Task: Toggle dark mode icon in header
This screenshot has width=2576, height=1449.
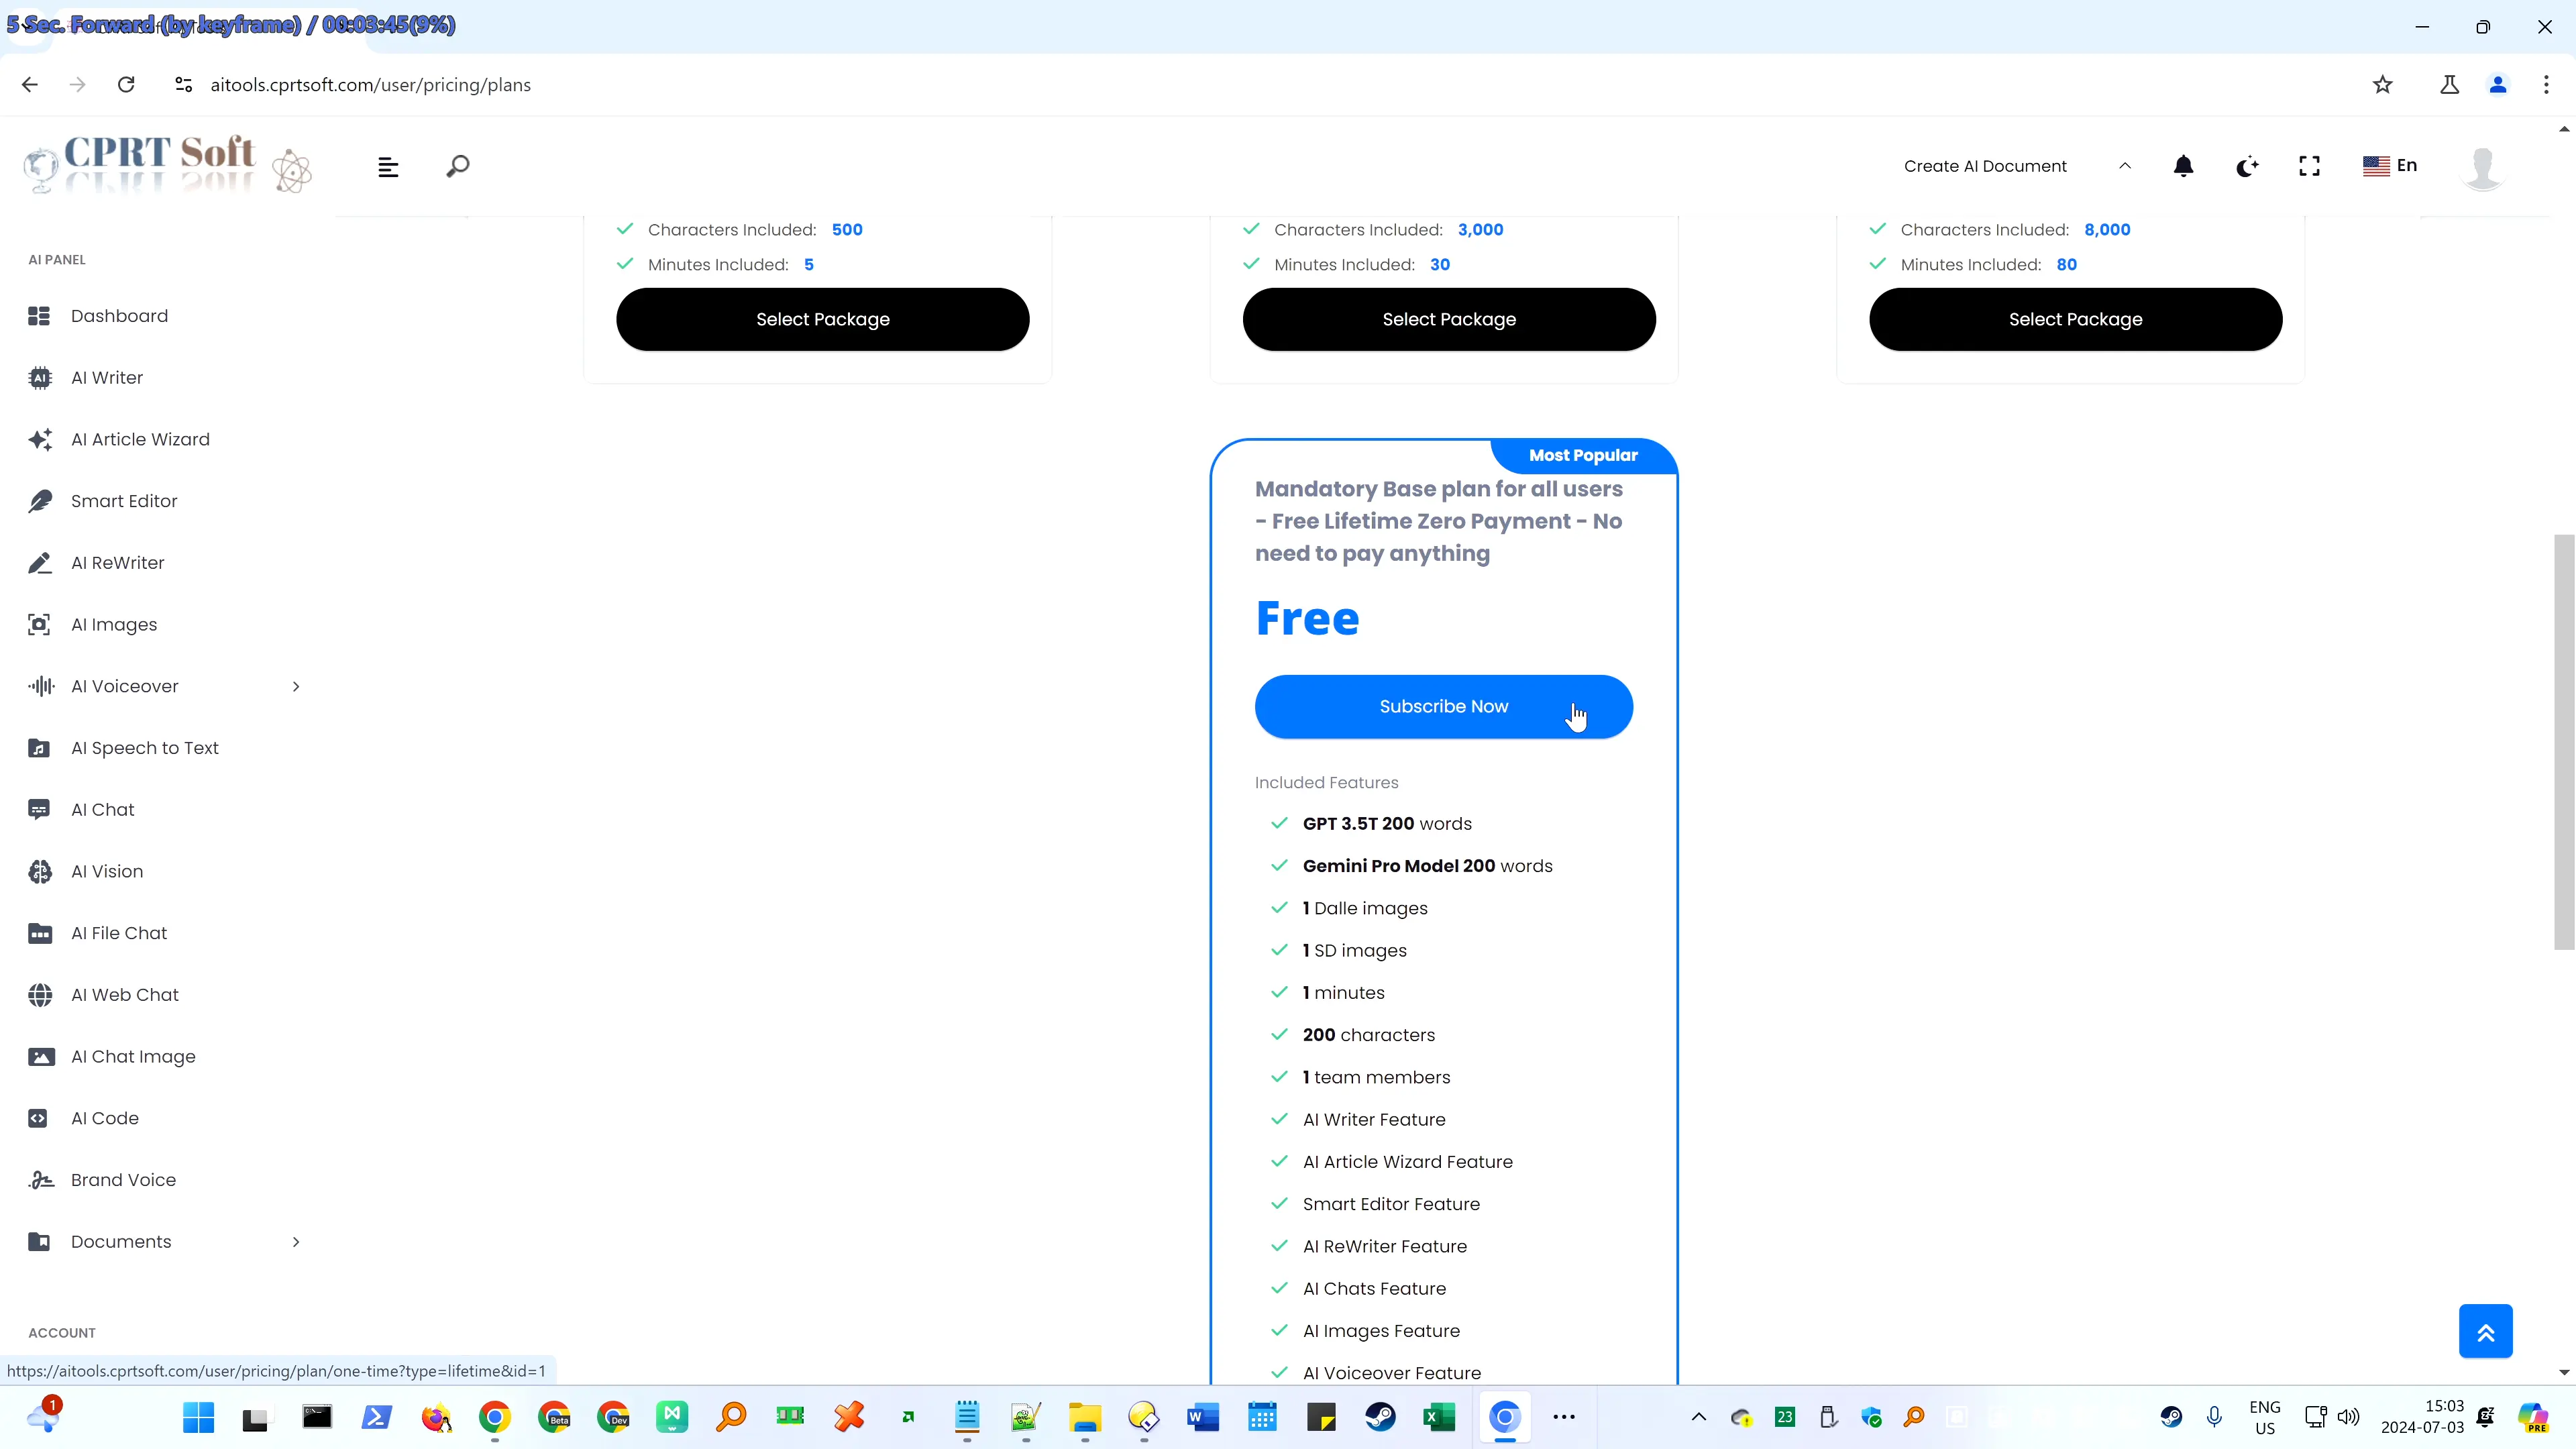Action: click(x=2249, y=164)
